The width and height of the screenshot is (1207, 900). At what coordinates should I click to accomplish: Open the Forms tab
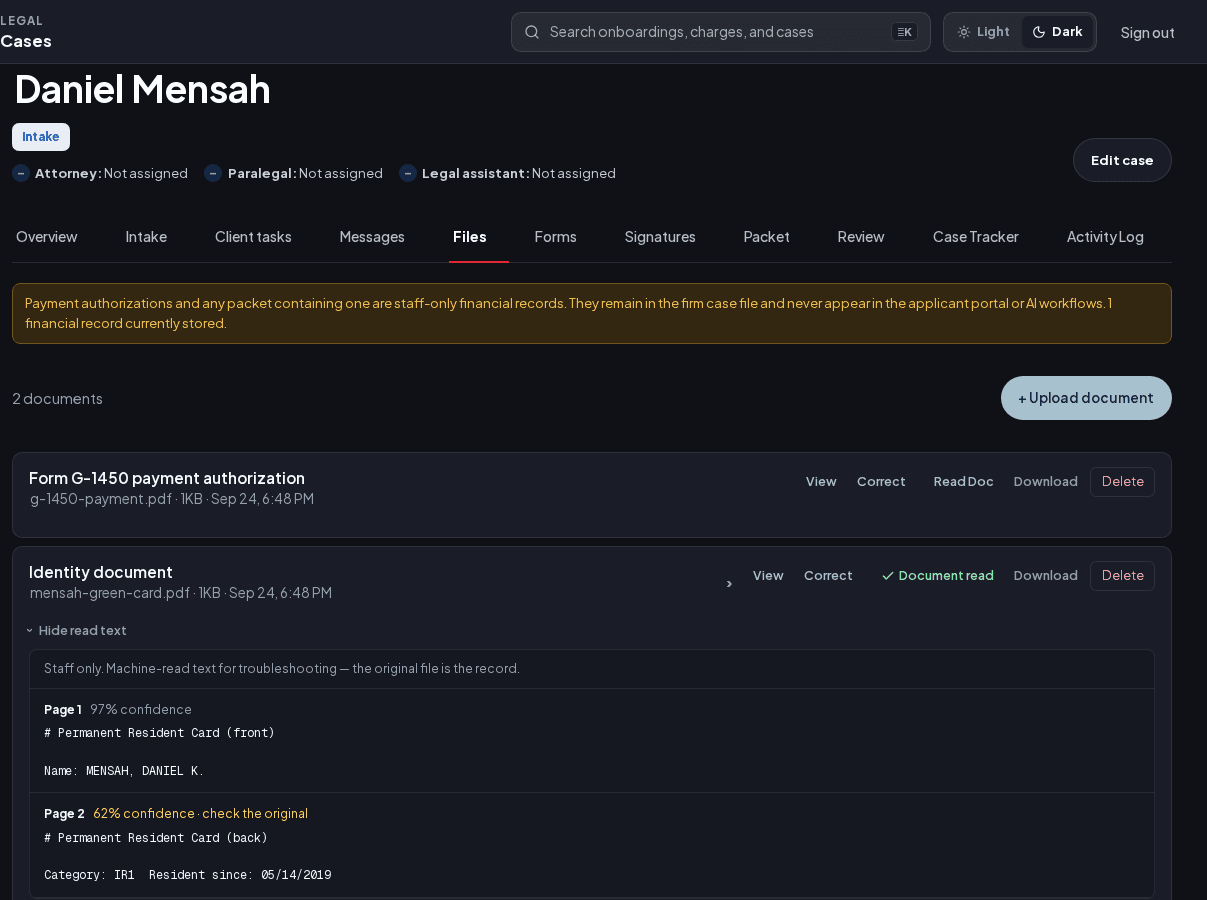(x=556, y=237)
